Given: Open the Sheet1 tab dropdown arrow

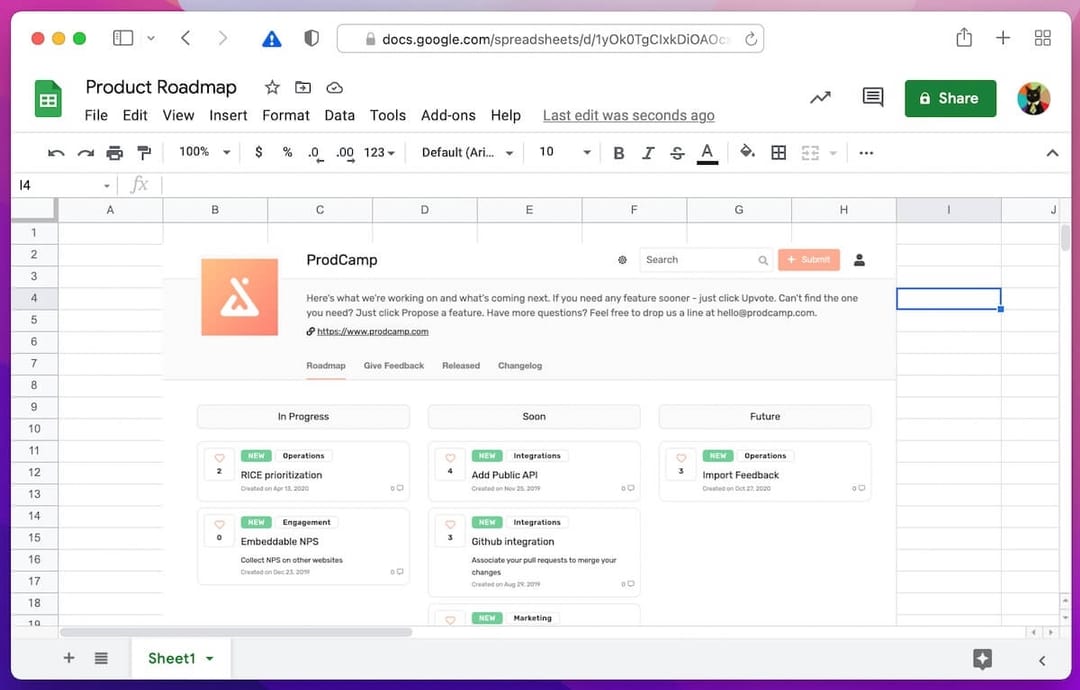Looking at the screenshot, I should click(x=209, y=659).
